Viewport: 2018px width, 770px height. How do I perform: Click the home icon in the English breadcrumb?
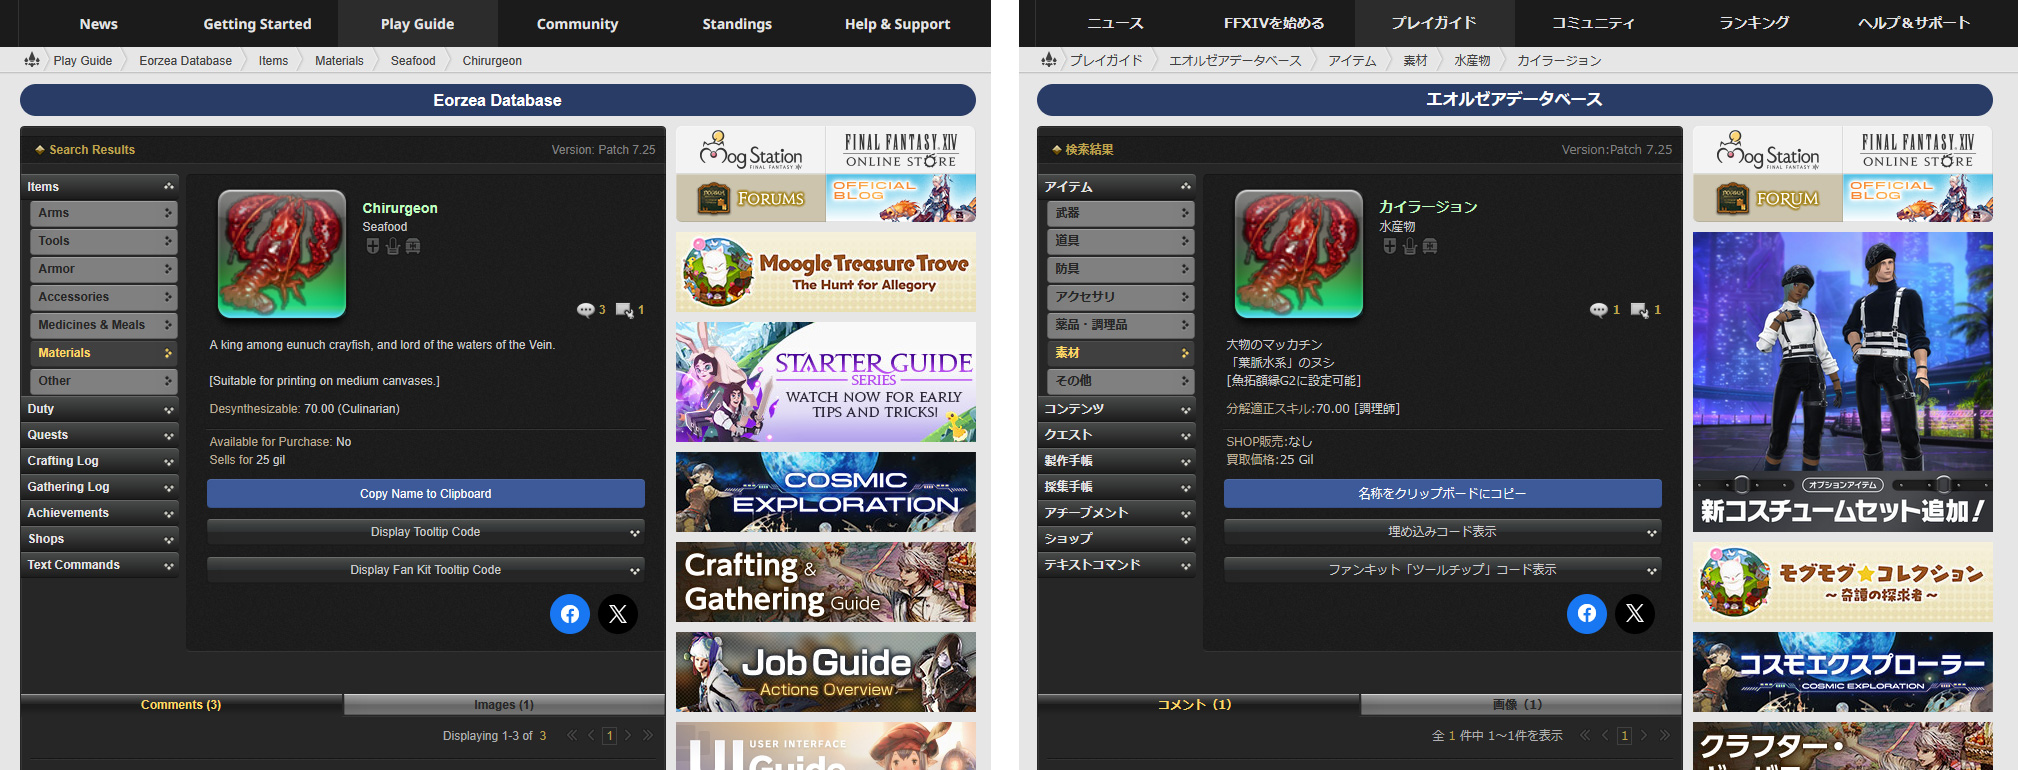[32, 60]
